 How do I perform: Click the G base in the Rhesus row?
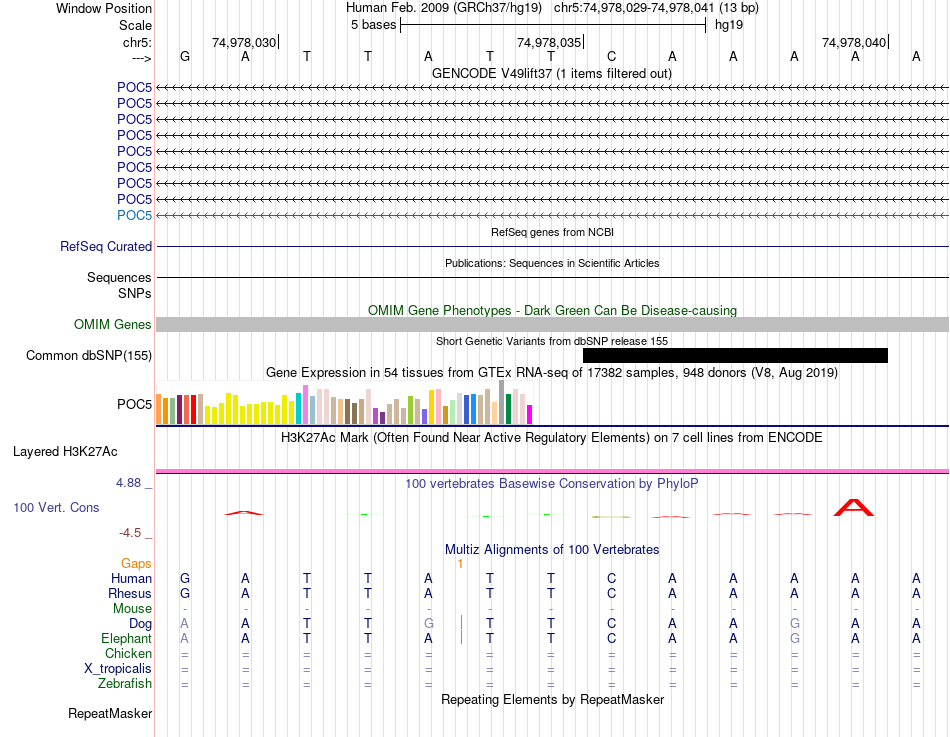point(185,593)
